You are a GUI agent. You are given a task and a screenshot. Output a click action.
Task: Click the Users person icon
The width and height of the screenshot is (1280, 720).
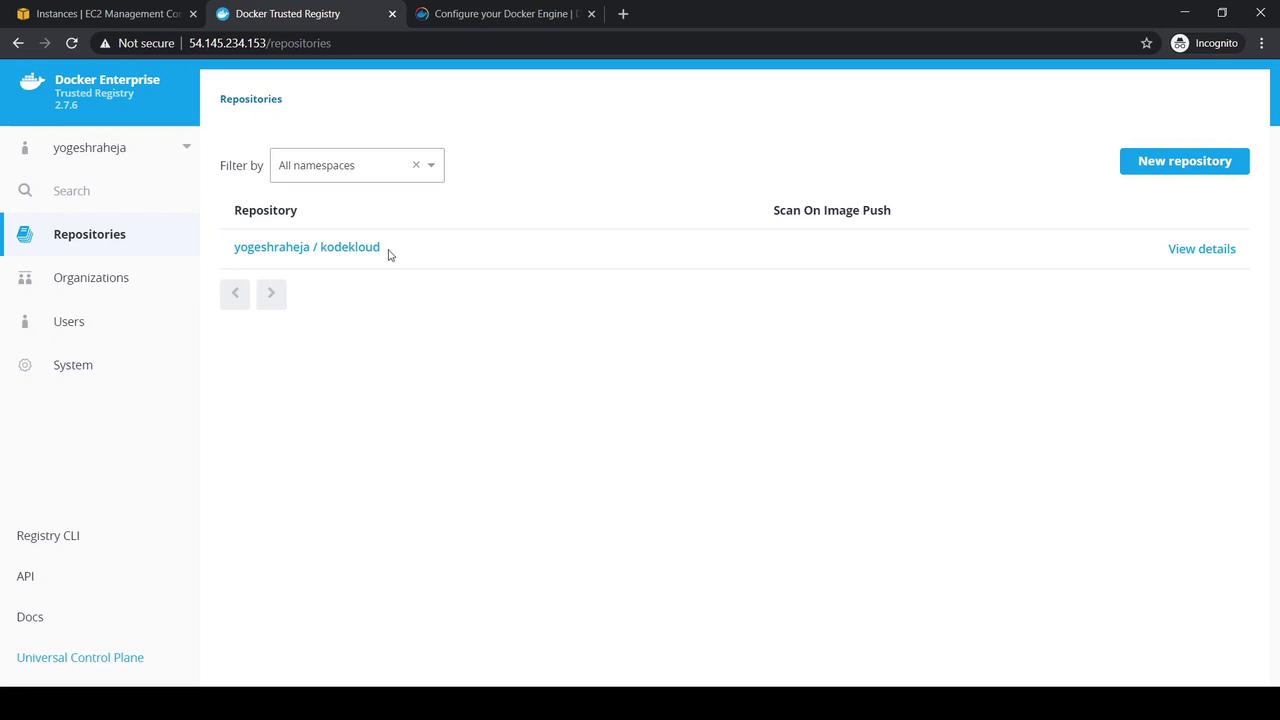[25, 321]
